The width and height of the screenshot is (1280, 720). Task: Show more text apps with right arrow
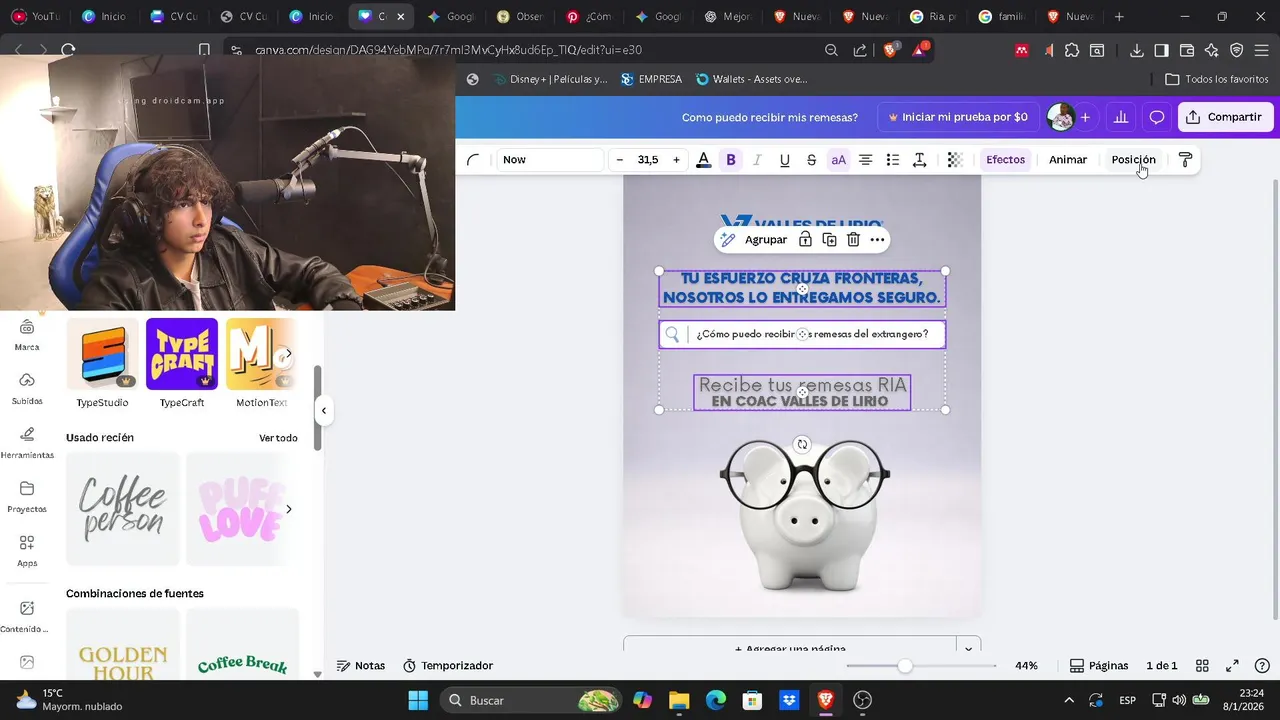click(x=288, y=354)
